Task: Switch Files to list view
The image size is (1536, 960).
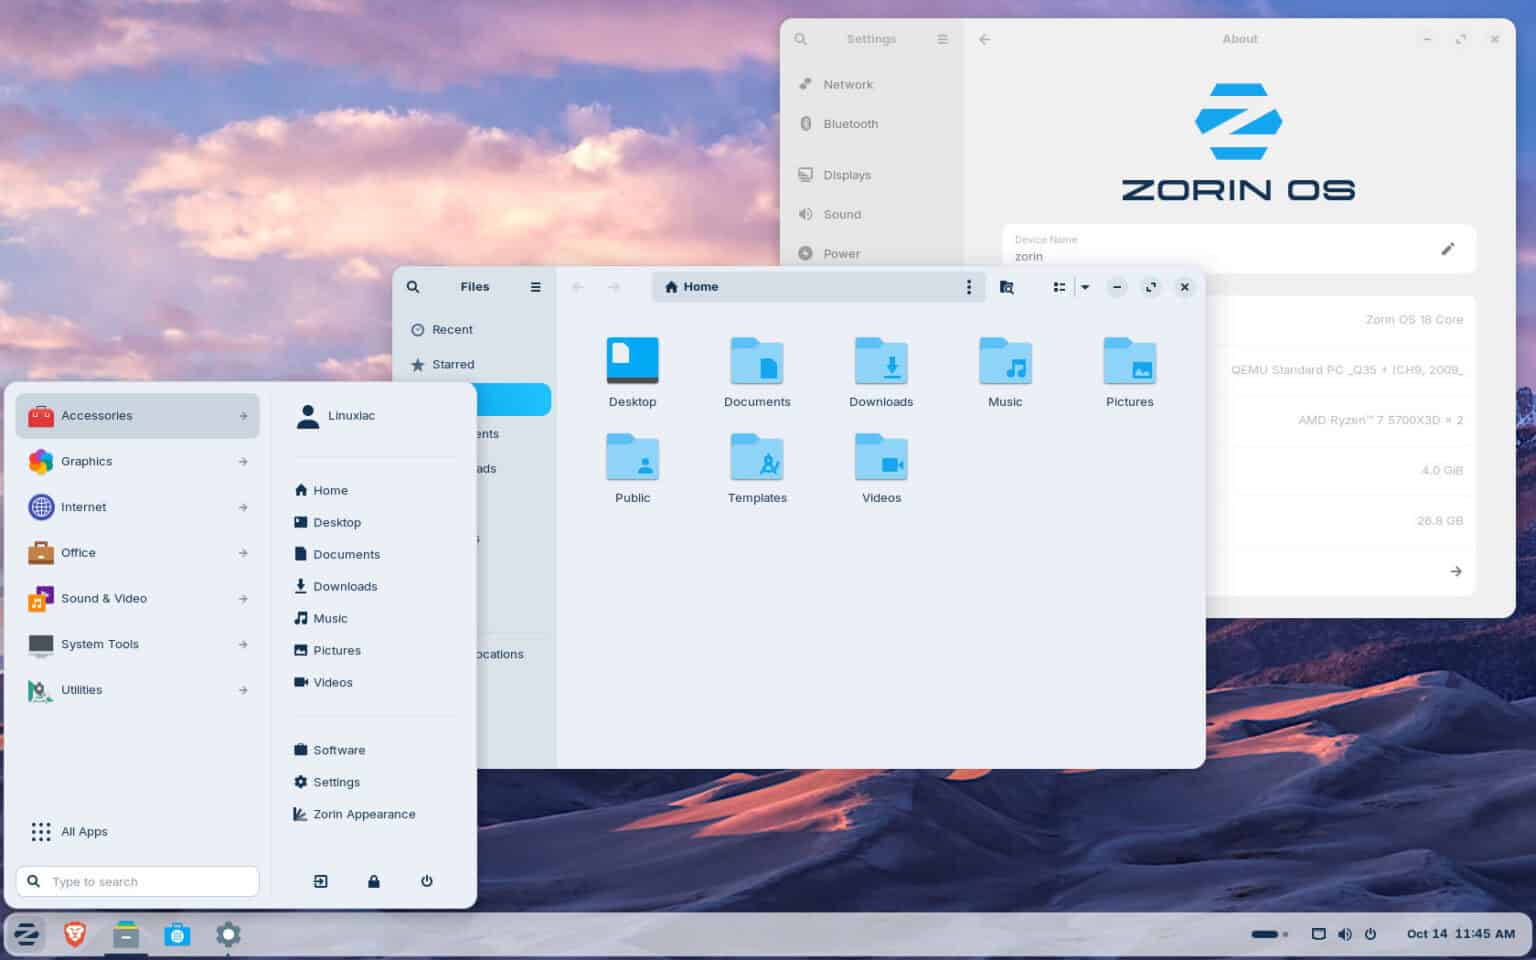Action: (x=1059, y=287)
